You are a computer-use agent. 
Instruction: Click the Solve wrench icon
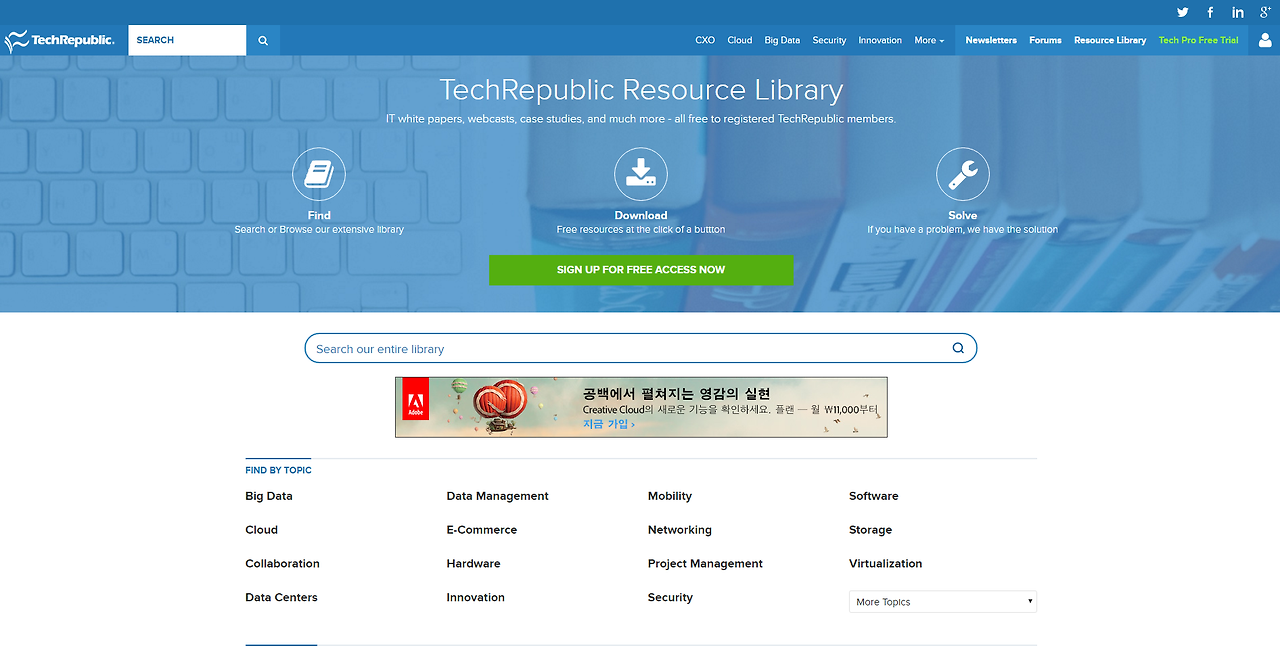point(963,175)
